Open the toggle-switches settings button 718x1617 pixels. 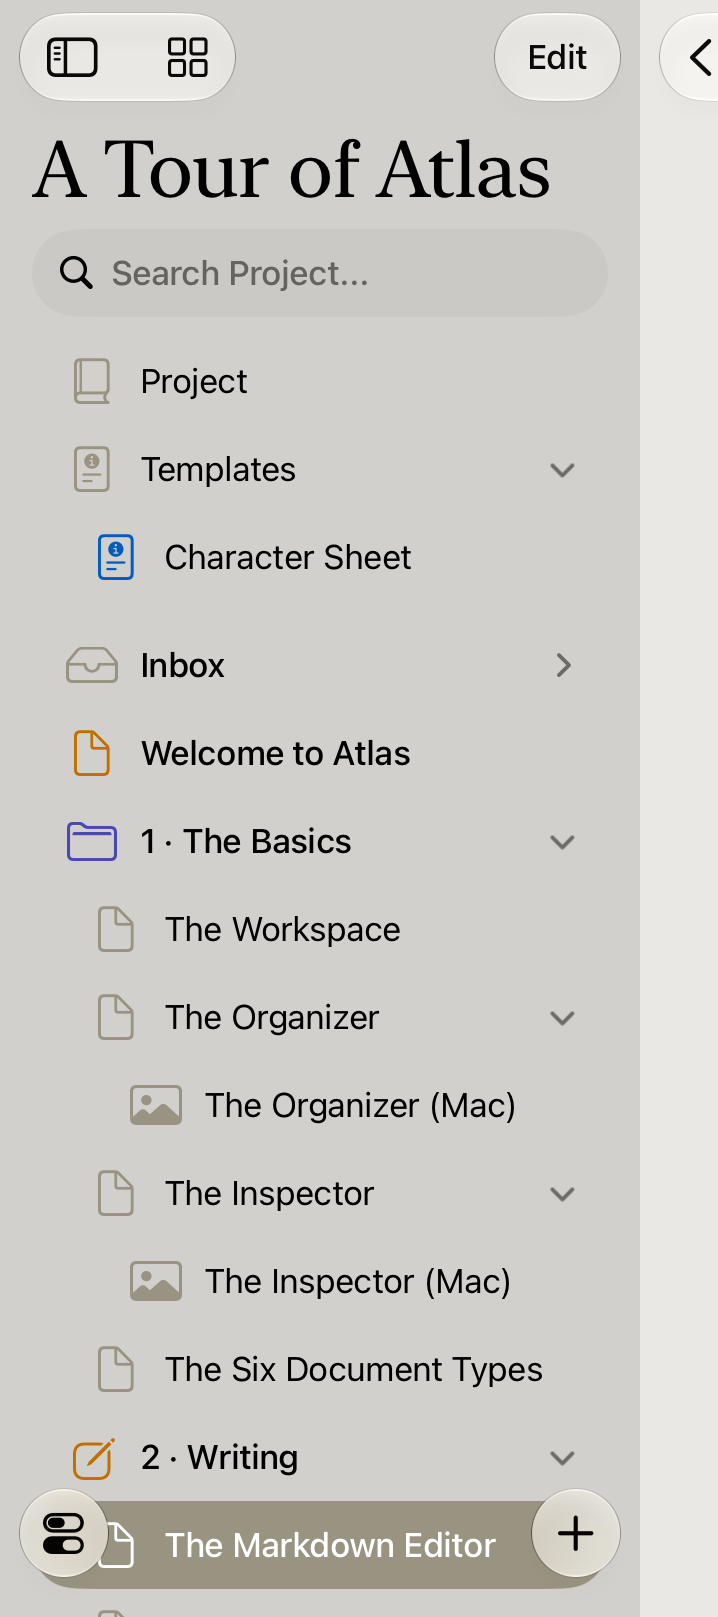point(64,1533)
